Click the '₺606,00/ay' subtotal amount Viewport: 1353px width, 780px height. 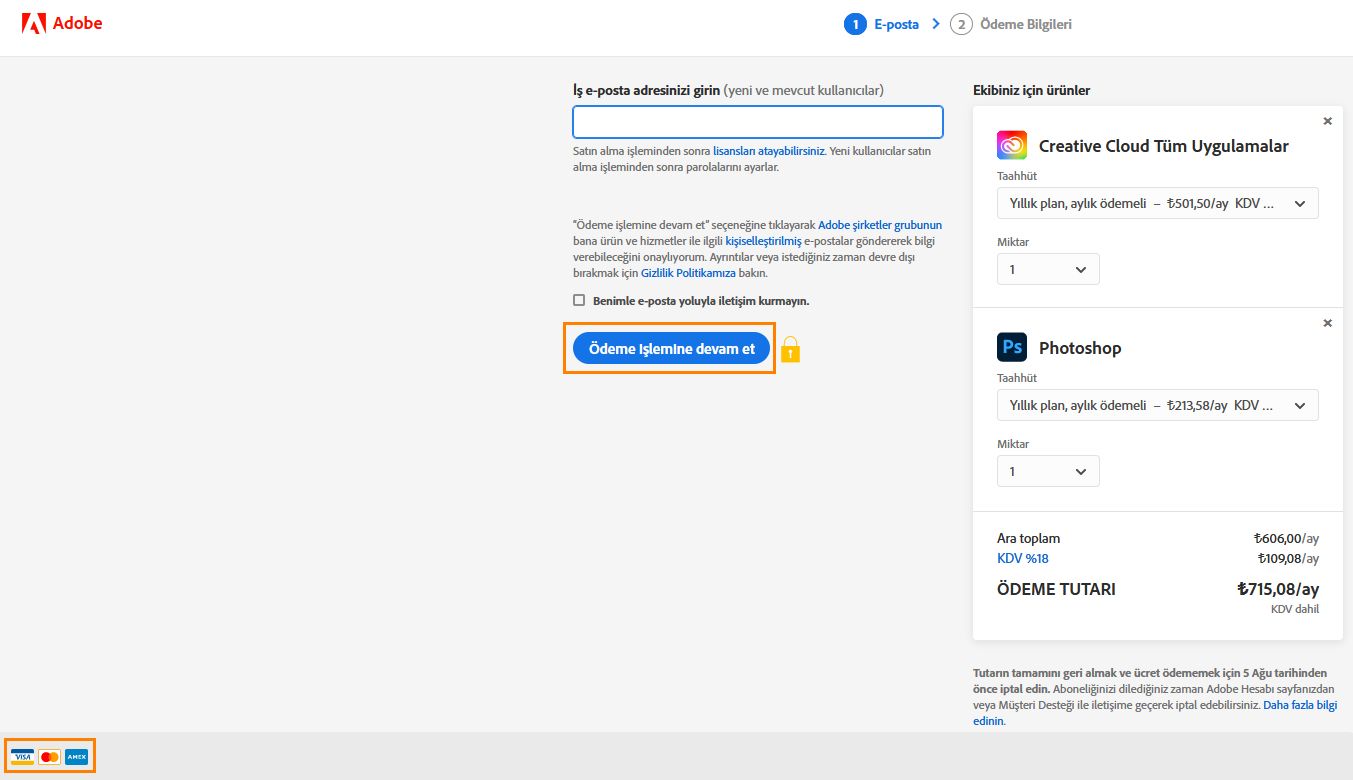tap(1286, 538)
